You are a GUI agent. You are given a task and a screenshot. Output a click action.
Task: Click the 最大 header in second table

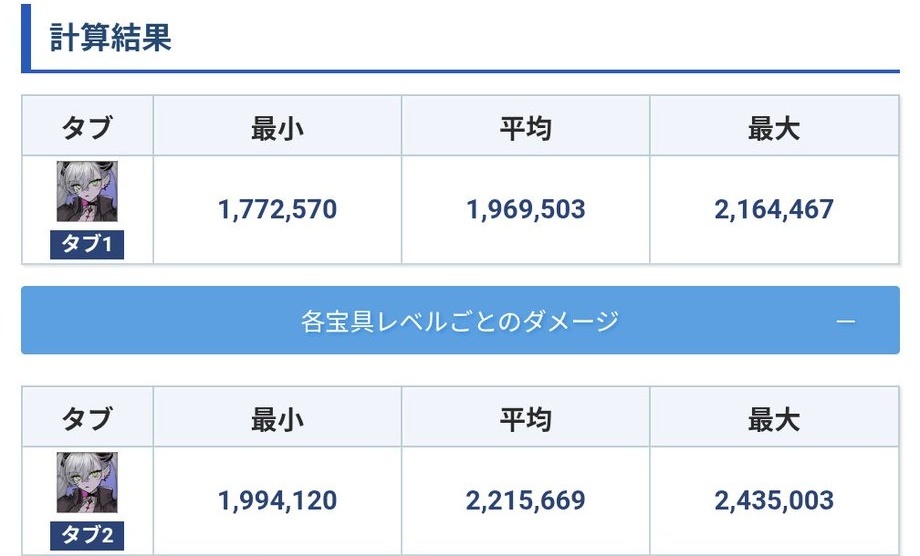tap(774, 419)
